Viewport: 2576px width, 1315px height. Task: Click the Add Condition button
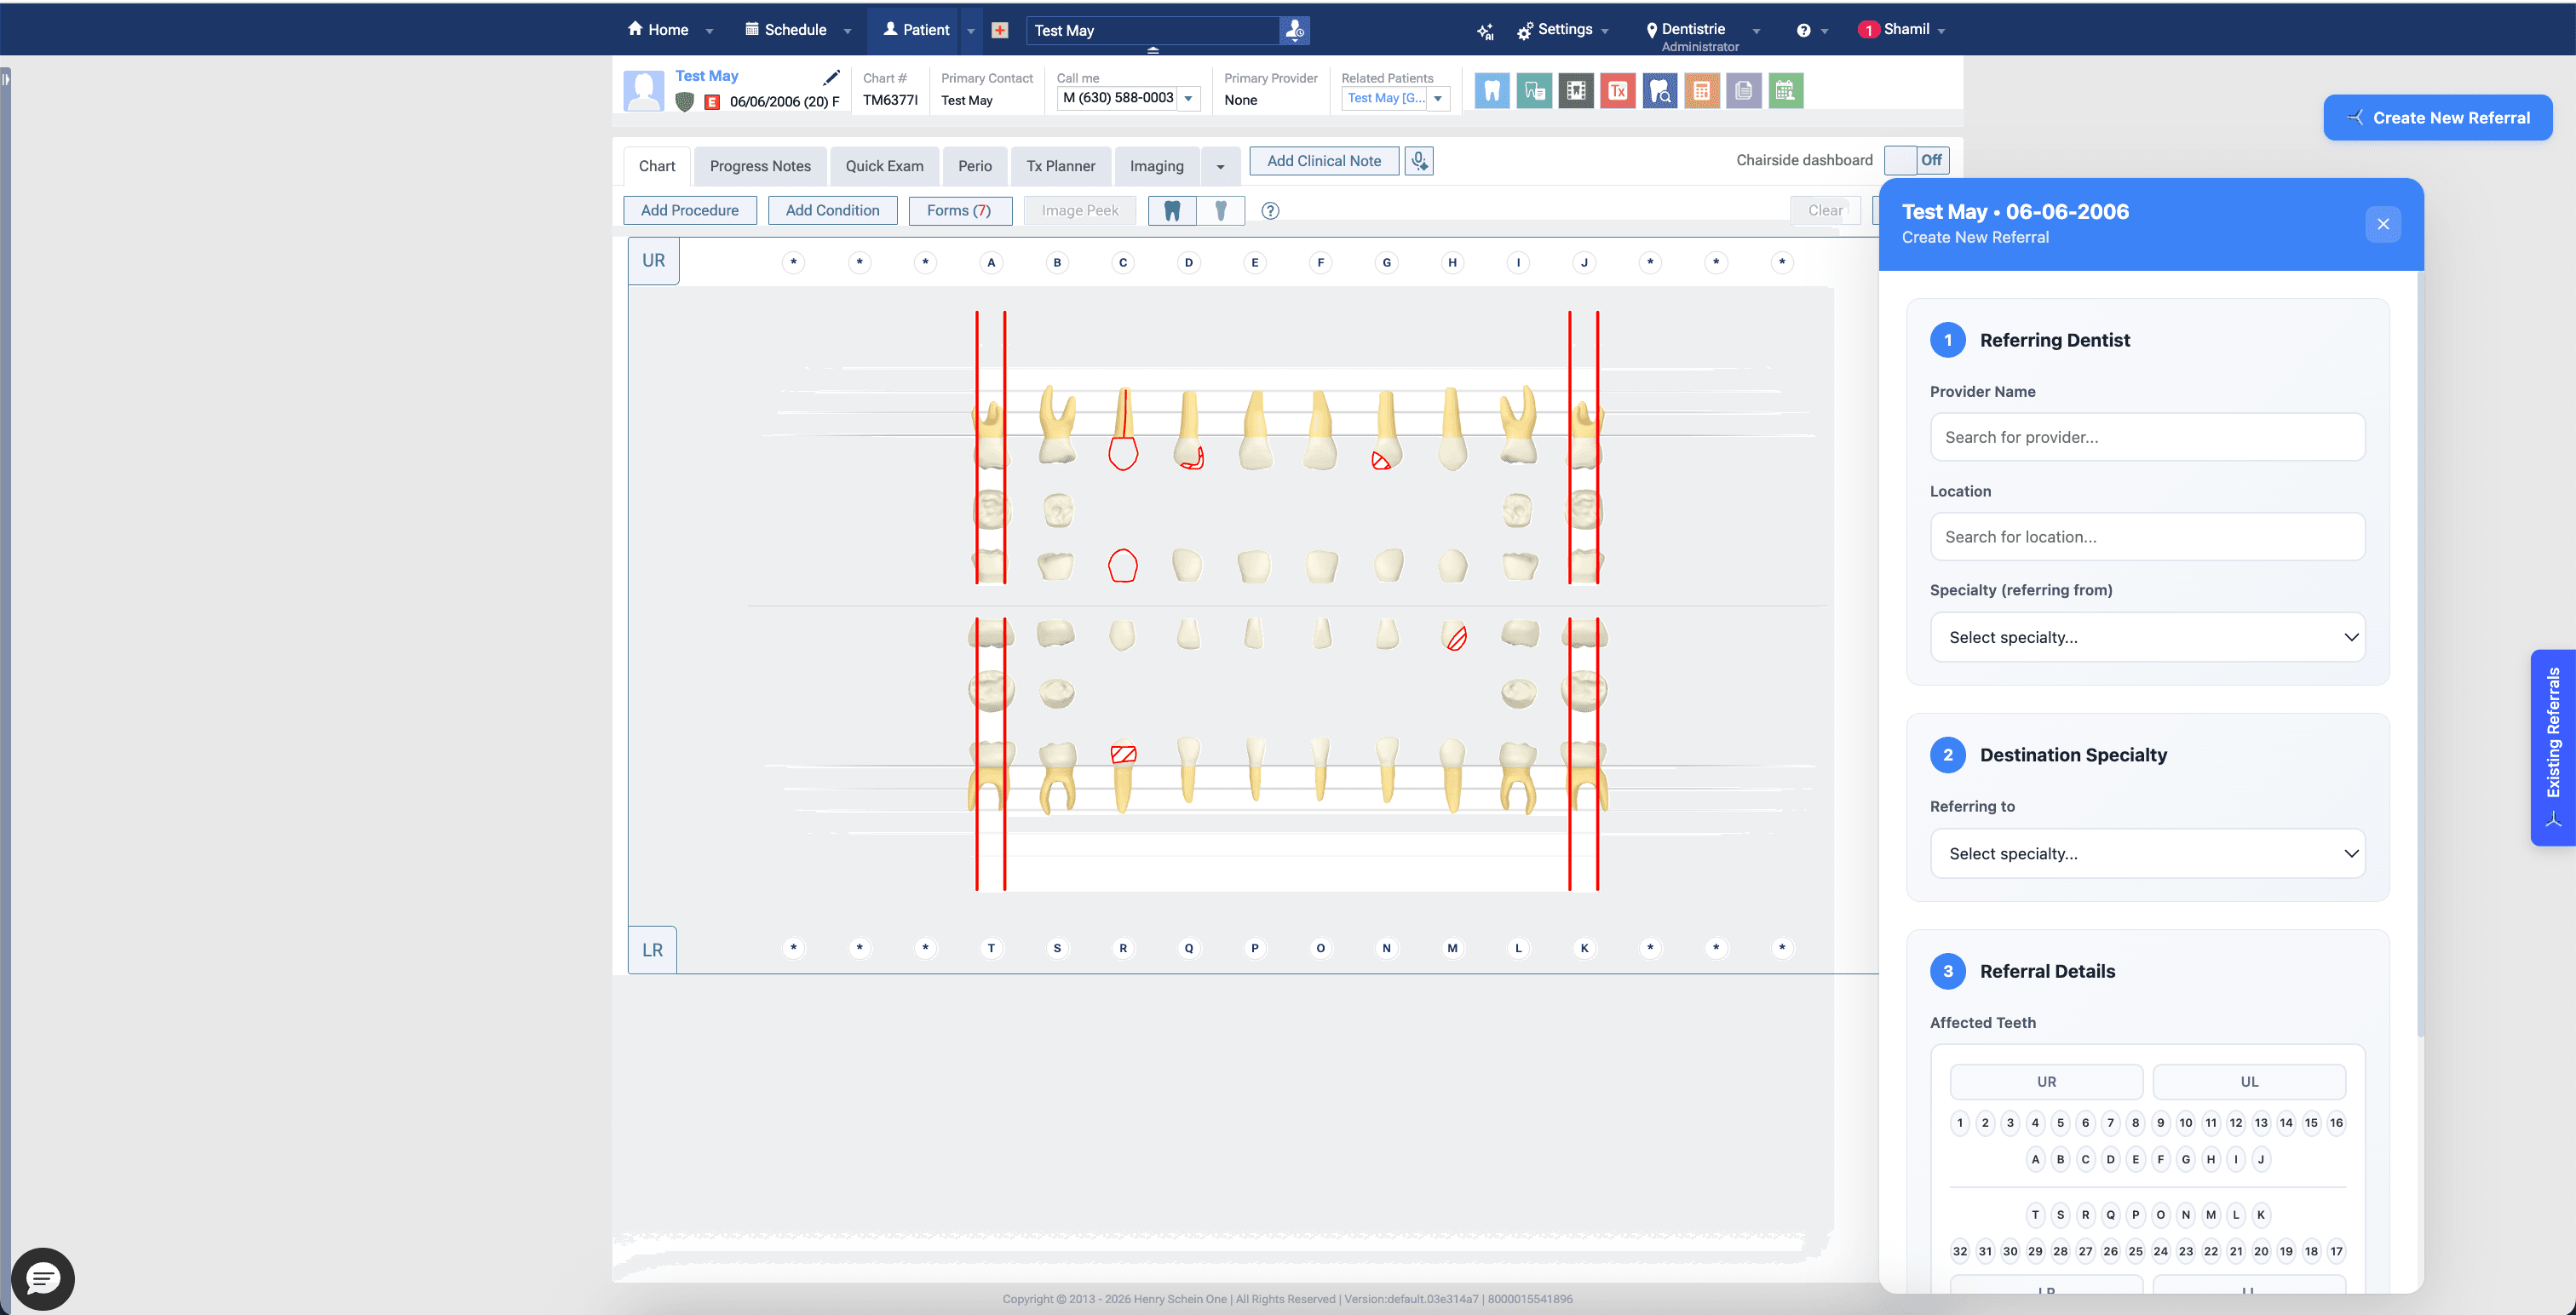point(832,210)
